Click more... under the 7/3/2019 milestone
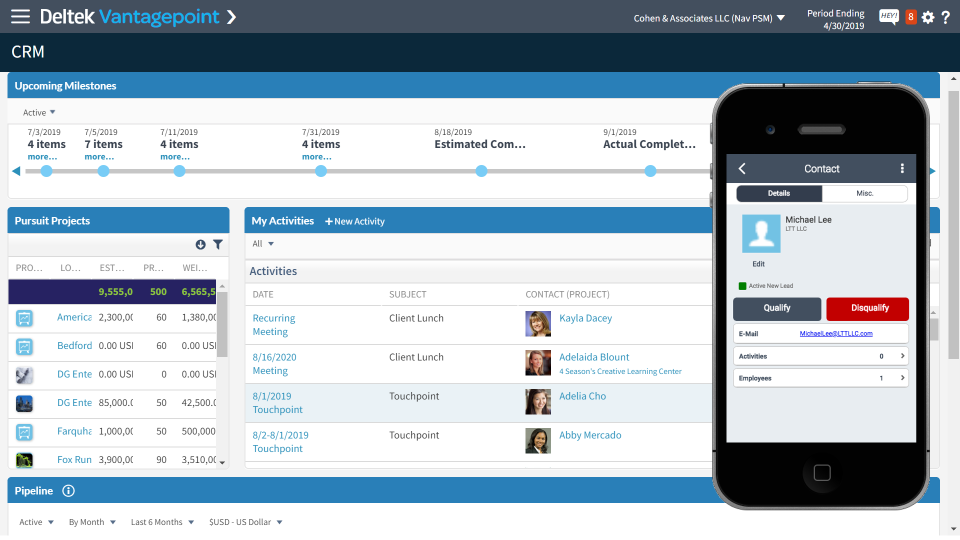Screen dimensions: 960x540 (42, 157)
